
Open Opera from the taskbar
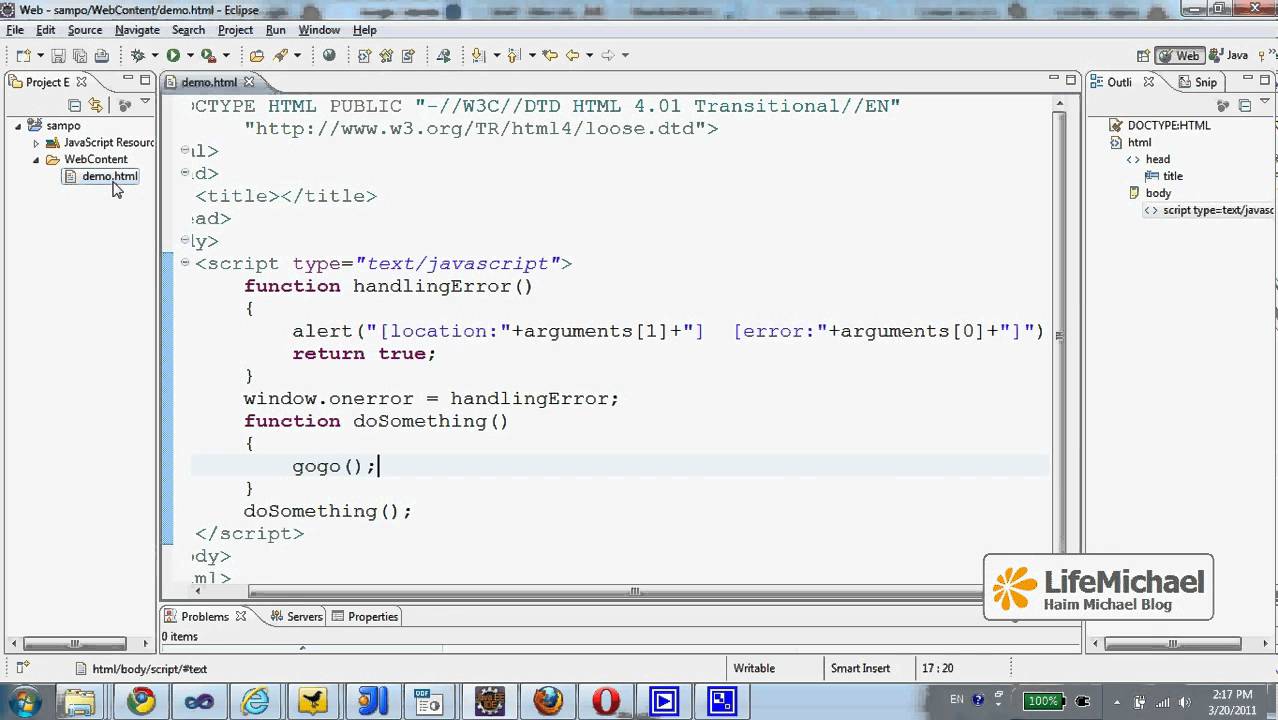(606, 701)
